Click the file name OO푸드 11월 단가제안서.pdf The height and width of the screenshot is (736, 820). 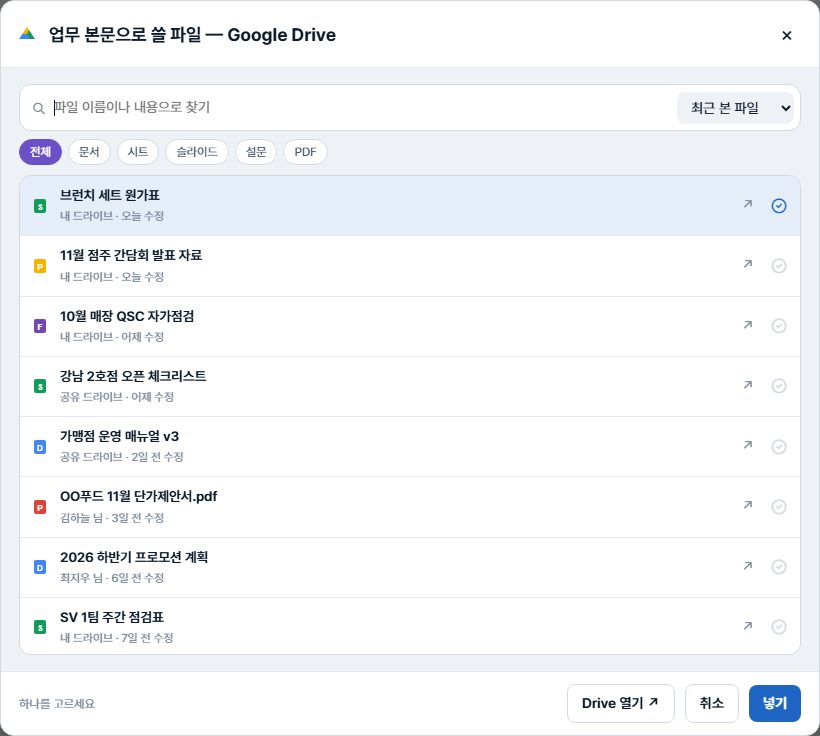pyautogui.click(x=139, y=496)
